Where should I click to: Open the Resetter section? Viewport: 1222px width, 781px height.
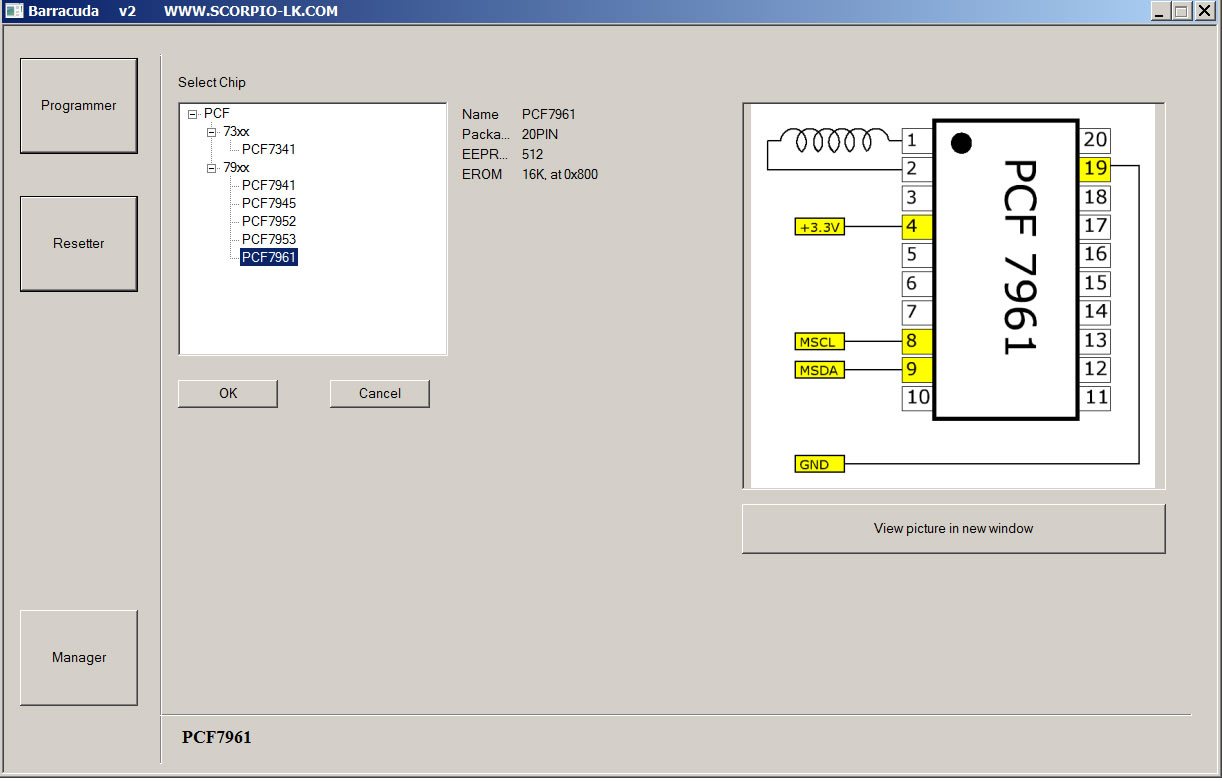pyautogui.click(x=78, y=244)
